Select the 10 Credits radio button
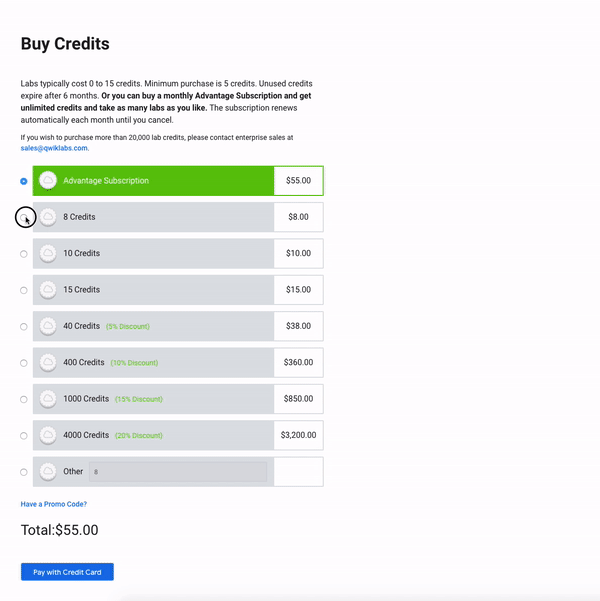 click(x=24, y=254)
